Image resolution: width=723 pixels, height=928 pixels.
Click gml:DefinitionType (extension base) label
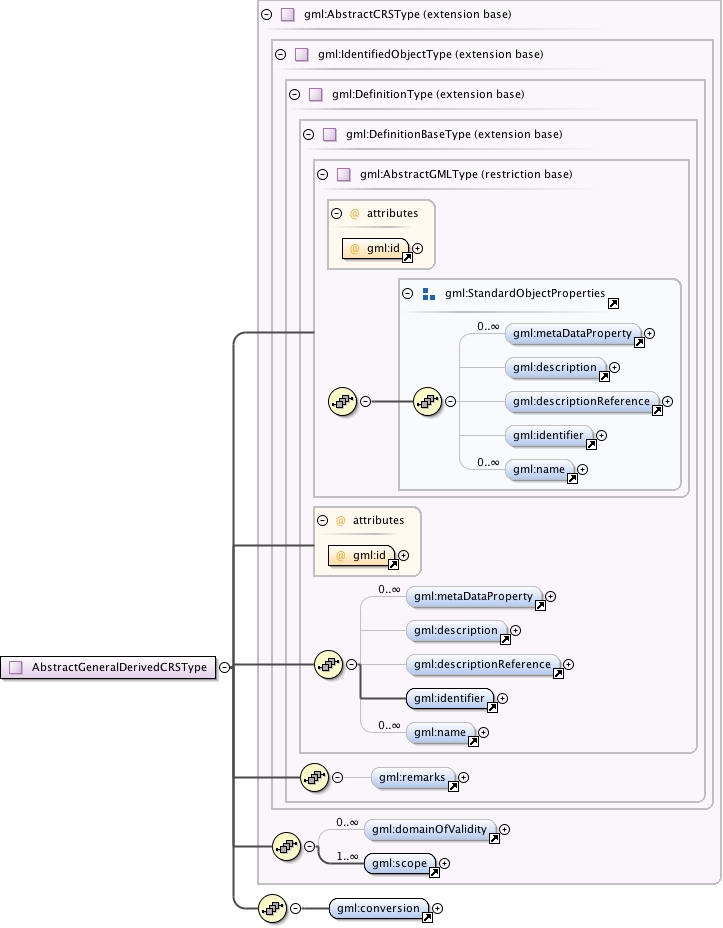(428, 94)
